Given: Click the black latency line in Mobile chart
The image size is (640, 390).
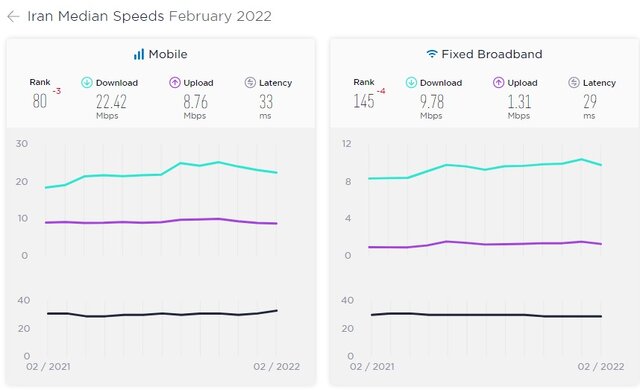Looking at the screenshot, I should pos(161,314).
